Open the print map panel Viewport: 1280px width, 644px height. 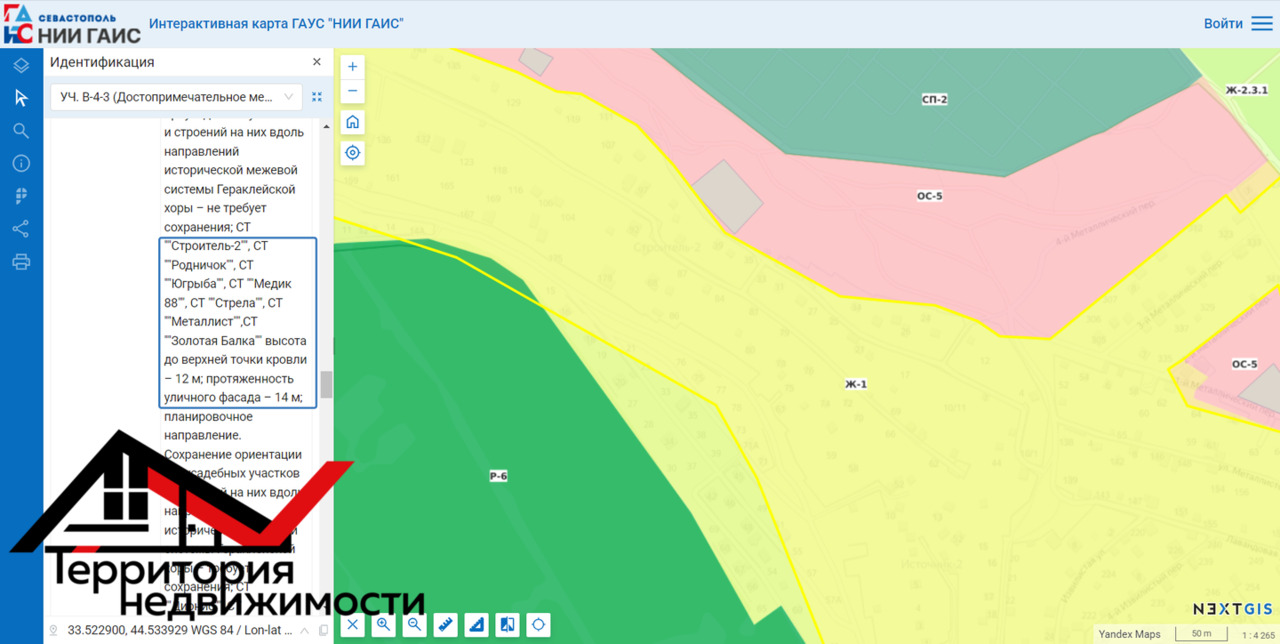coord(21,262)
